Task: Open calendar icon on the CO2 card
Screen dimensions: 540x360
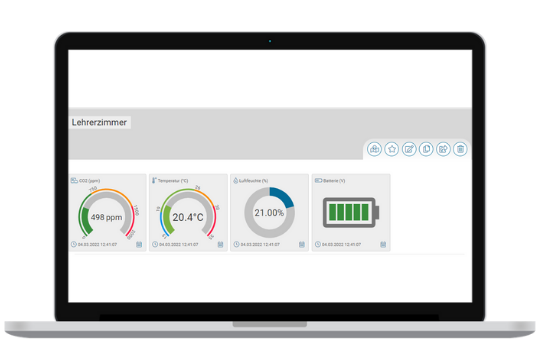Action: coord(139,244)
